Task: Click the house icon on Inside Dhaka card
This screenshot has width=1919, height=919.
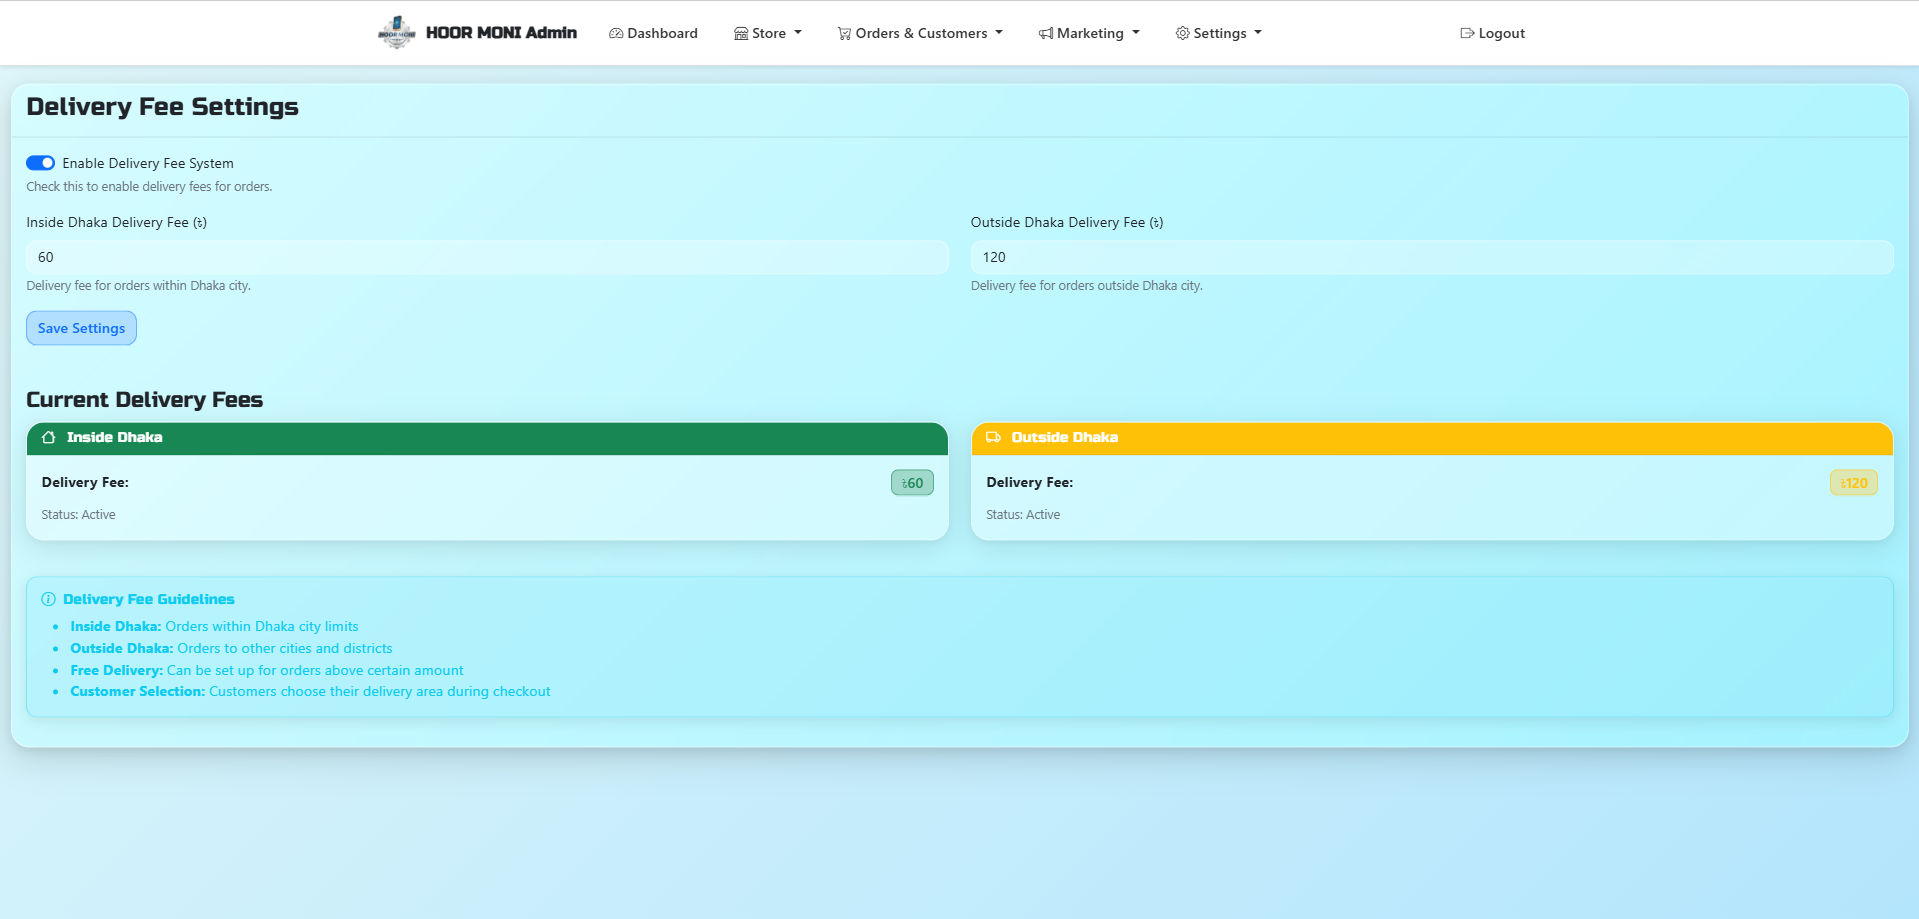Action: coord(48,437)
